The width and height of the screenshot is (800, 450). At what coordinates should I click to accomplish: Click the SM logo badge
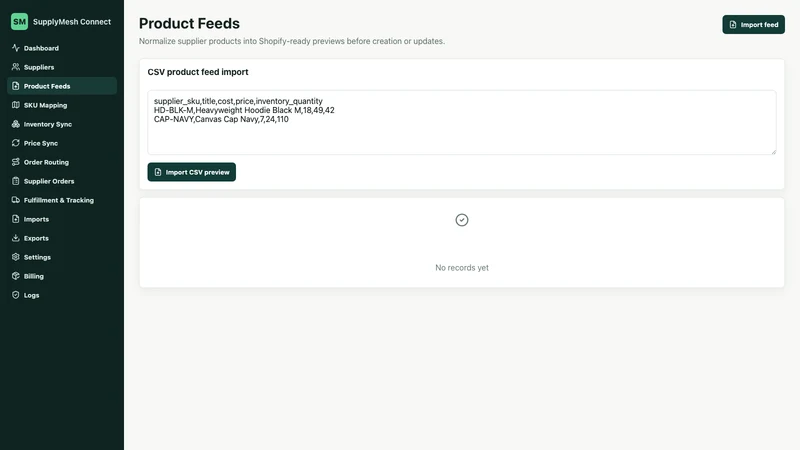point(19,21)
